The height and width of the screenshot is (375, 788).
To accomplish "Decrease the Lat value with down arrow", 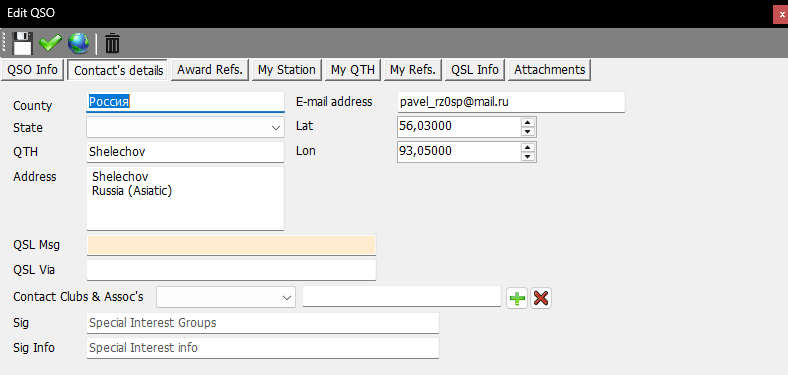I will coord(527,132).
